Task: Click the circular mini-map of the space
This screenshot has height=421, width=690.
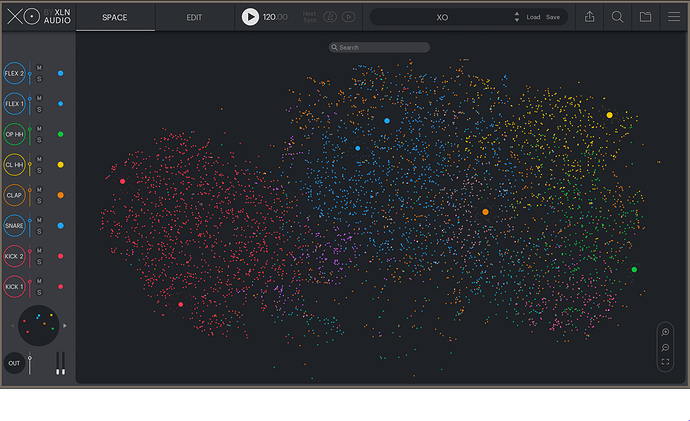Action: point(39,326)
